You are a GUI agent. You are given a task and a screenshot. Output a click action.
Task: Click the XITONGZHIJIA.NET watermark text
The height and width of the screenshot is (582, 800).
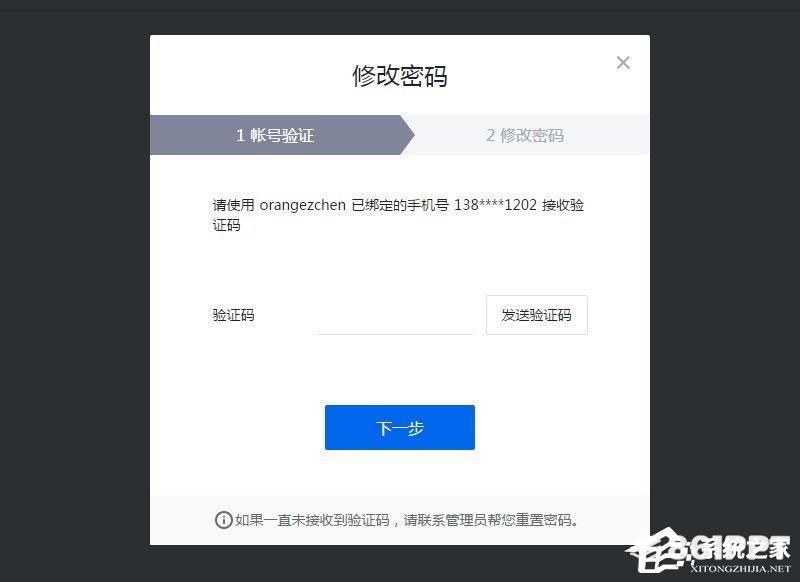coord(740,568)
